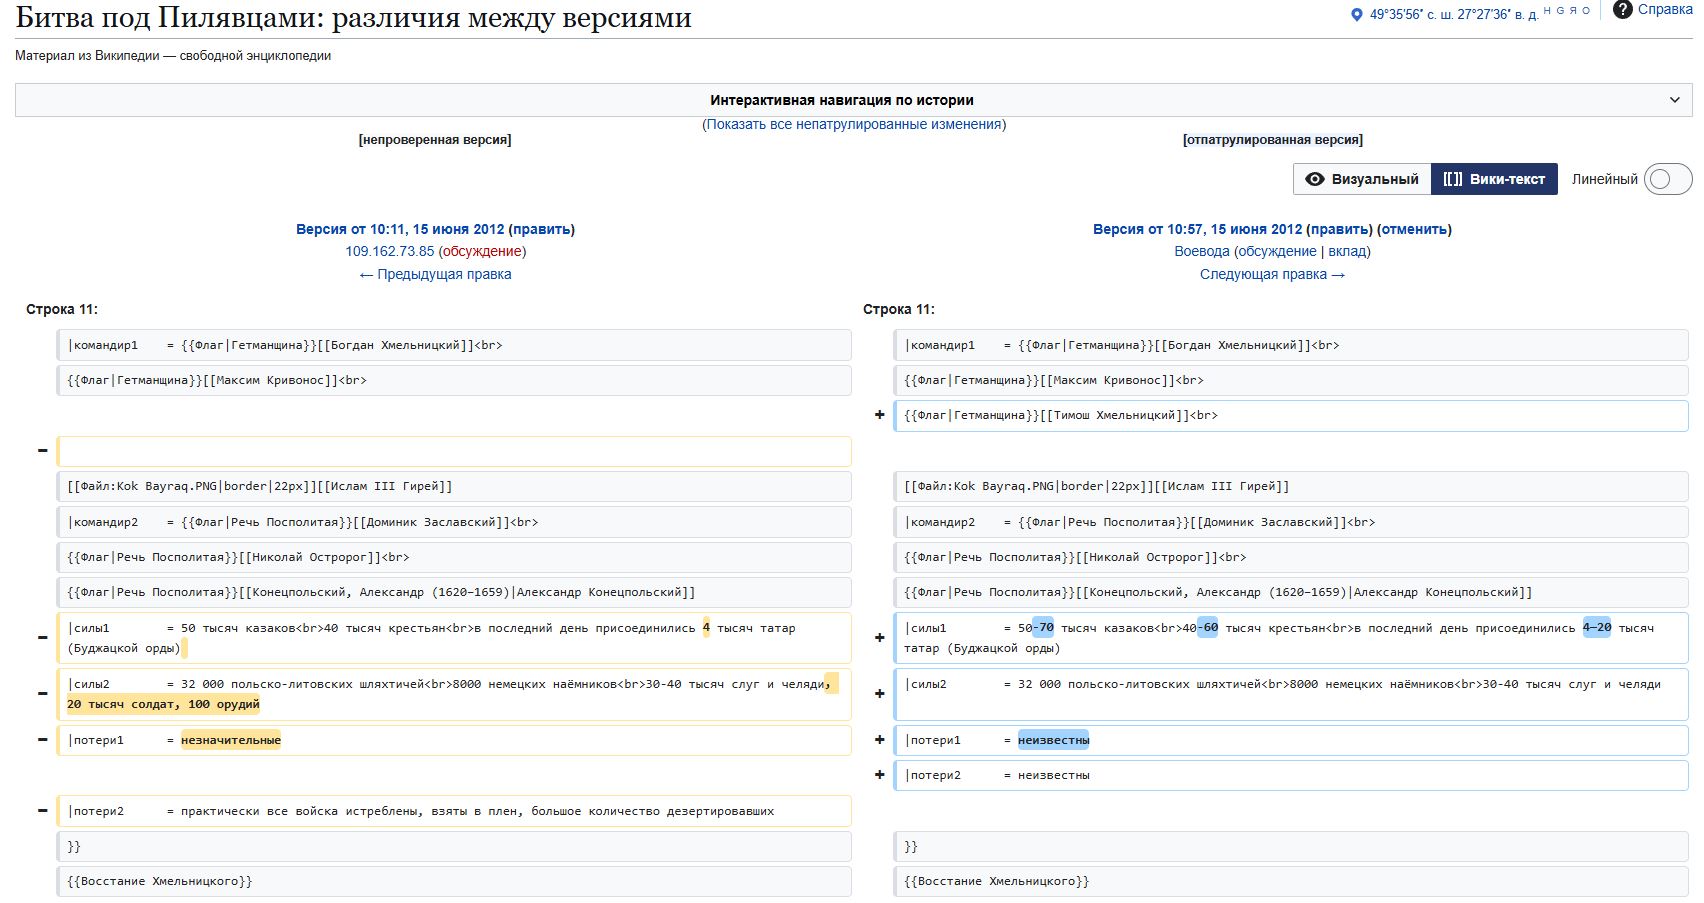1704x903 pixels.
Task: Expand Интерактивная навигация по истории panel
Action: (853, 100)
